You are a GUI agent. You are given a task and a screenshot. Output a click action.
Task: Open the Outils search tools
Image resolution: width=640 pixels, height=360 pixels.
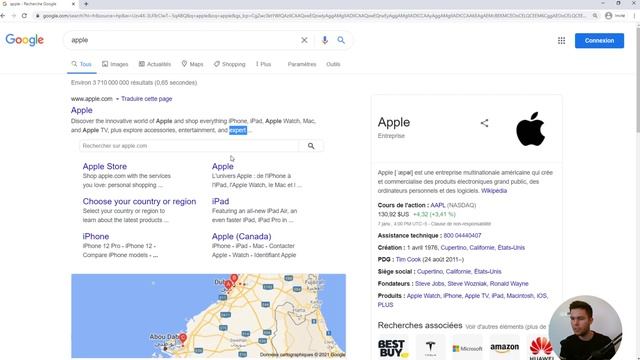tap(333, 64)
